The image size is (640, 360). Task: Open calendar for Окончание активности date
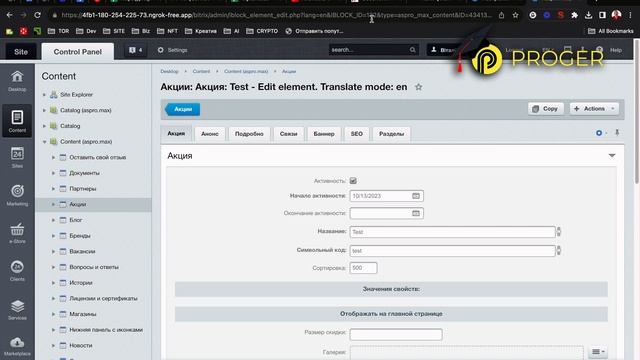point(416,213)
